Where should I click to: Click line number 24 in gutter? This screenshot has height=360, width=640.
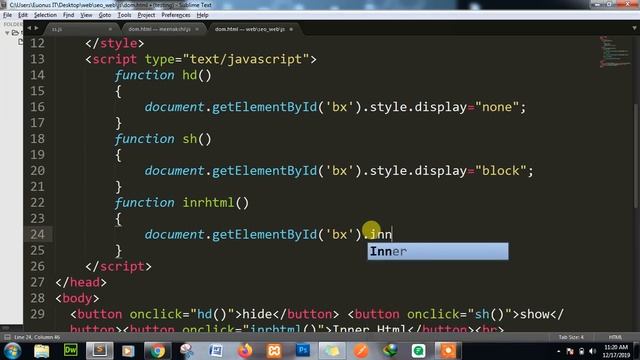[37, 234]
